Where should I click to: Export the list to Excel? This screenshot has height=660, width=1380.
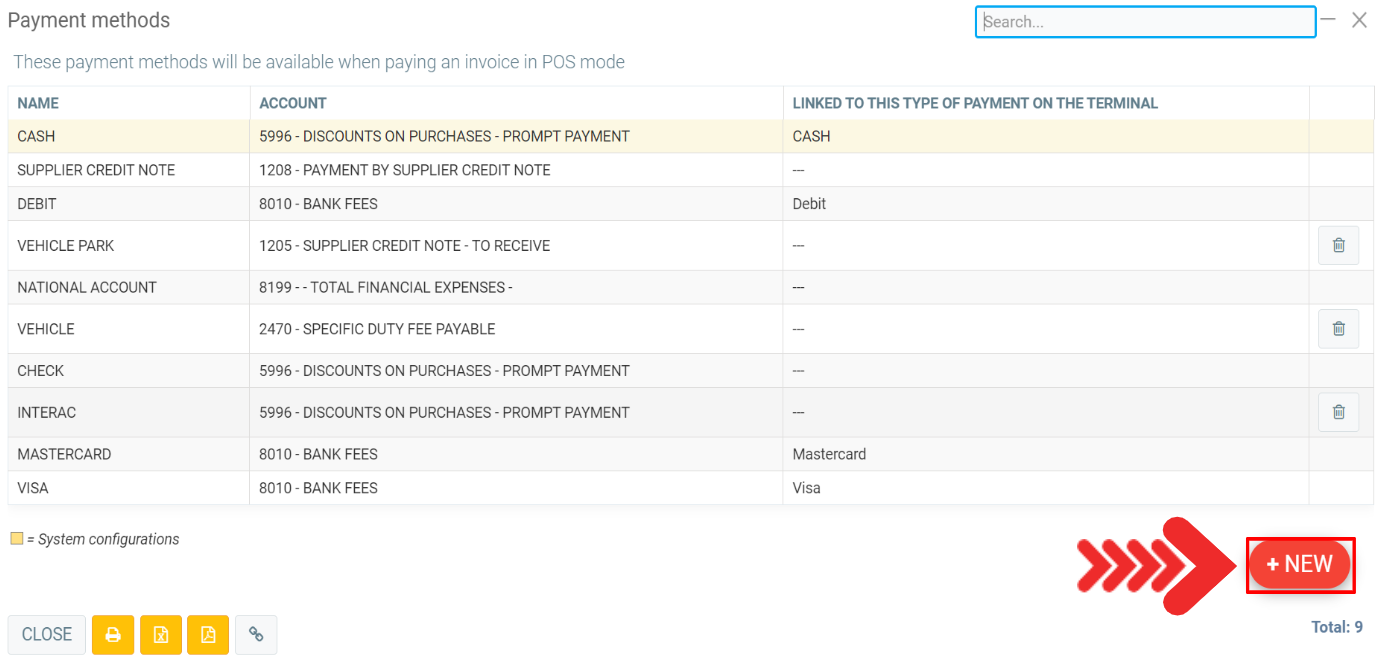[160, 634]
